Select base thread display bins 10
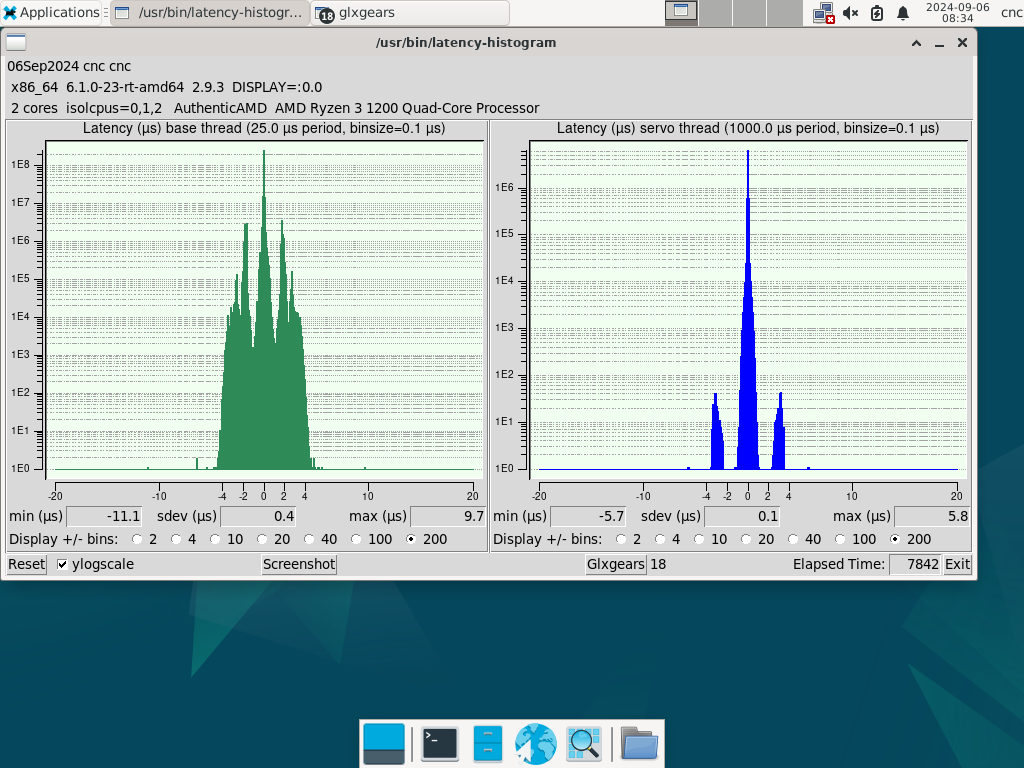Image resolution: width=1024 pixels, height=768 pixels. pos(216,539)
